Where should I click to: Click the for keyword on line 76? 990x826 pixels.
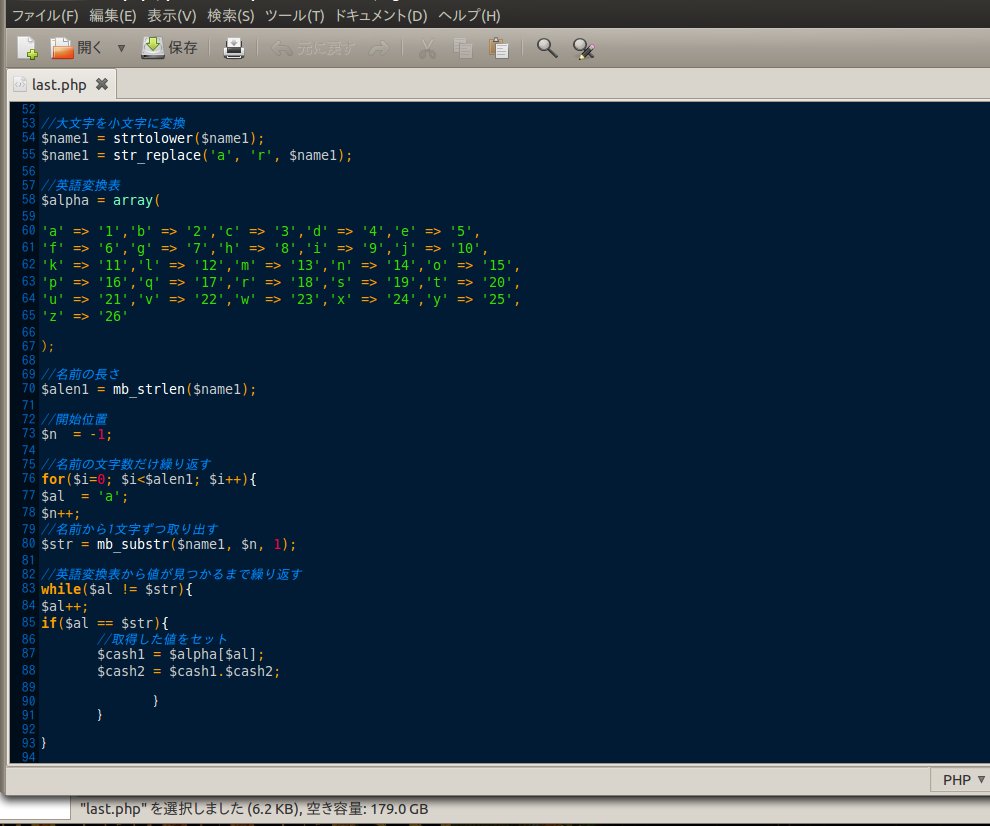(53, 479)
